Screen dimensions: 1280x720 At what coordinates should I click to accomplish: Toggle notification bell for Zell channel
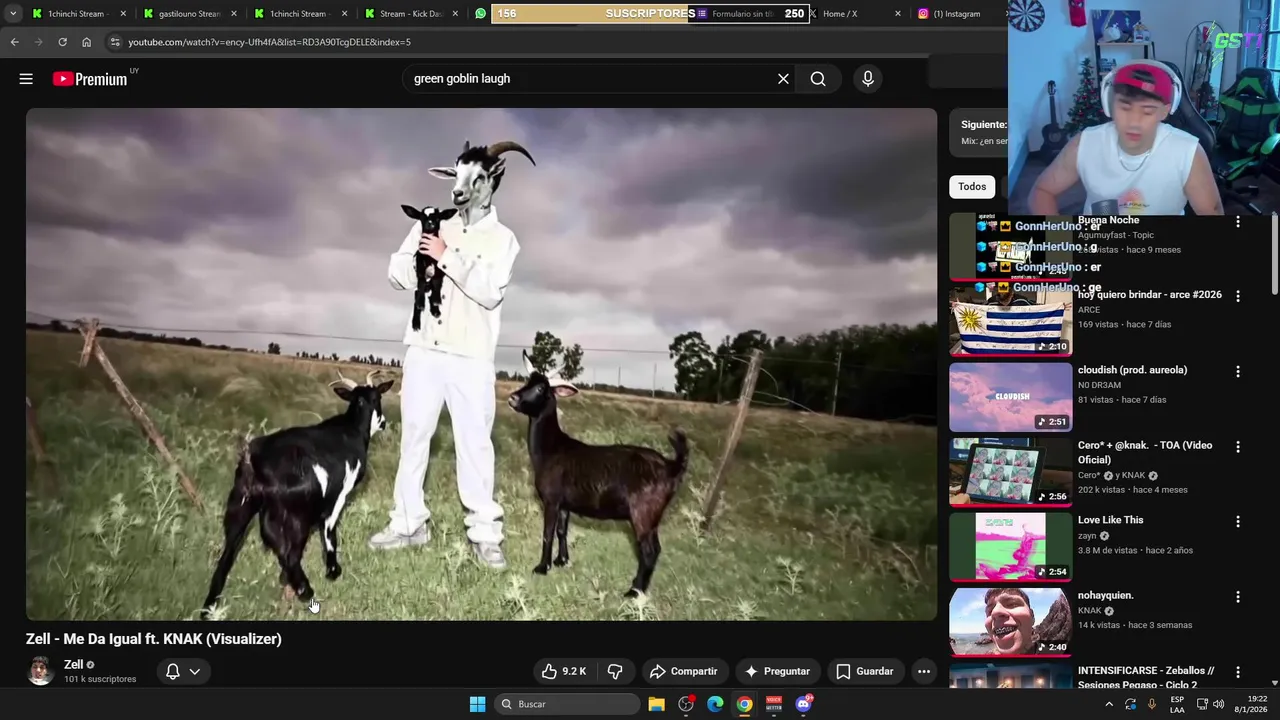point(173,671)
